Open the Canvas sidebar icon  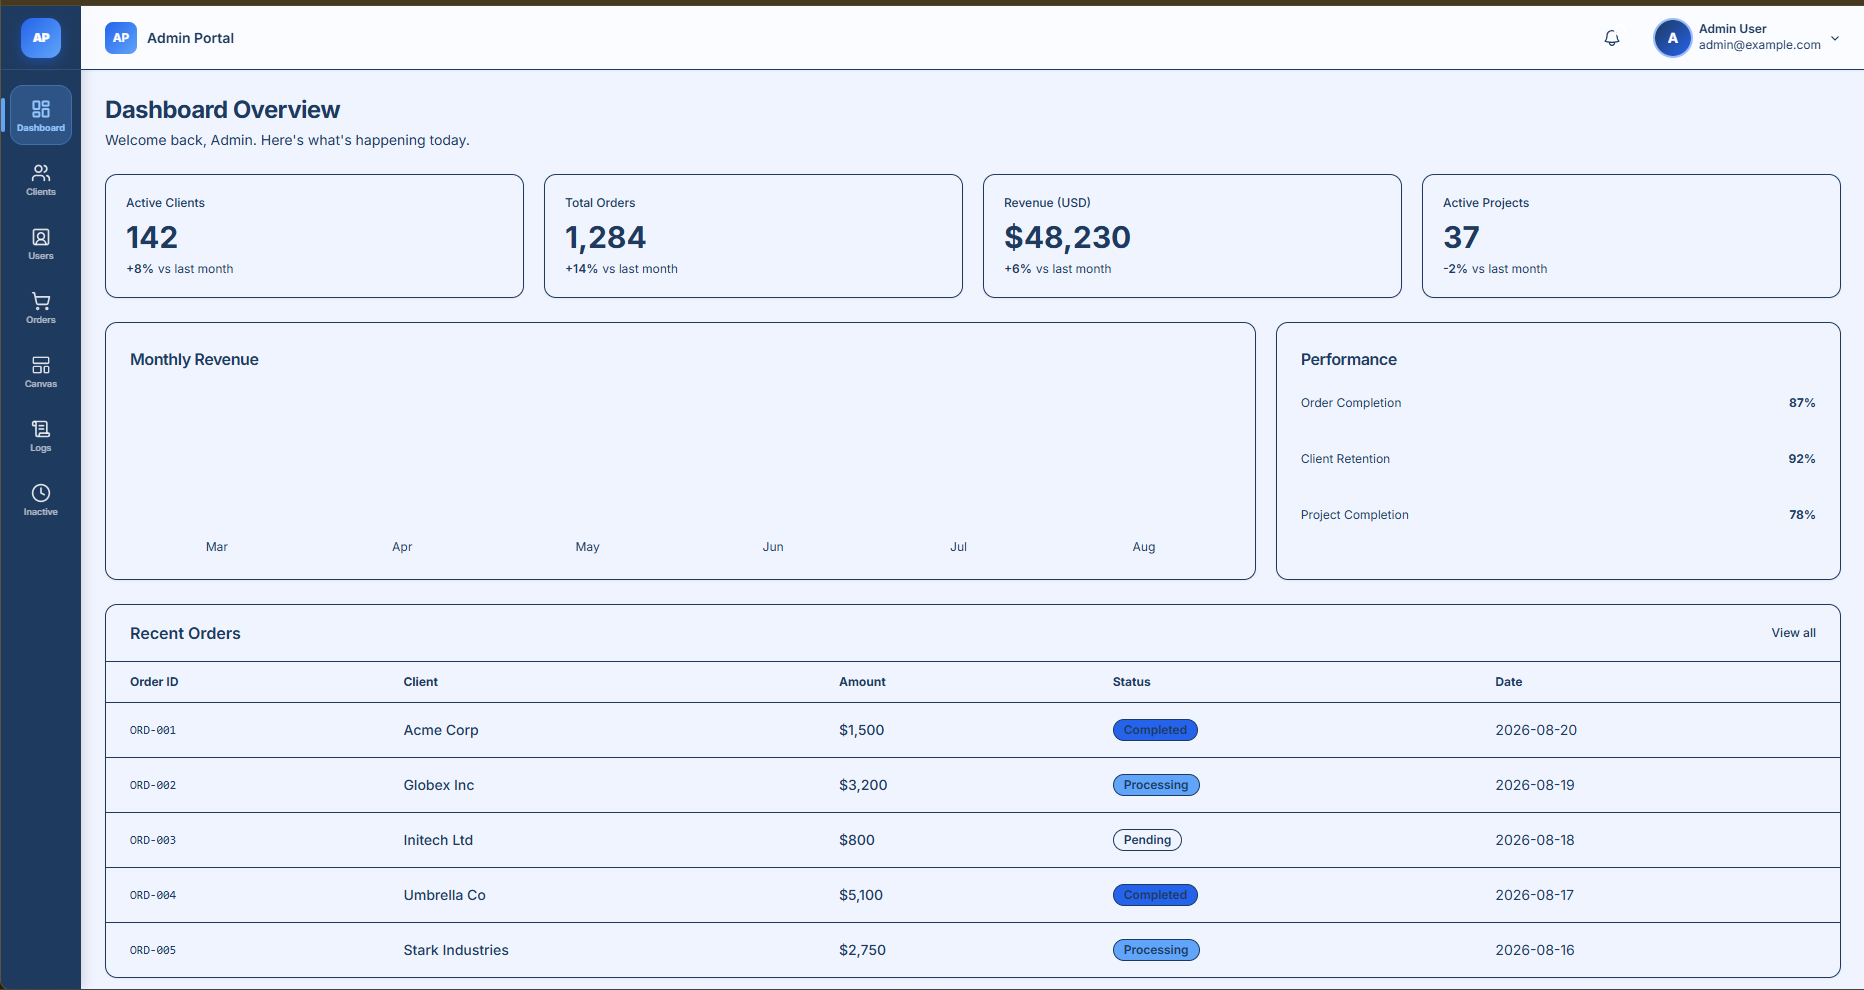[x=41, y=371]
